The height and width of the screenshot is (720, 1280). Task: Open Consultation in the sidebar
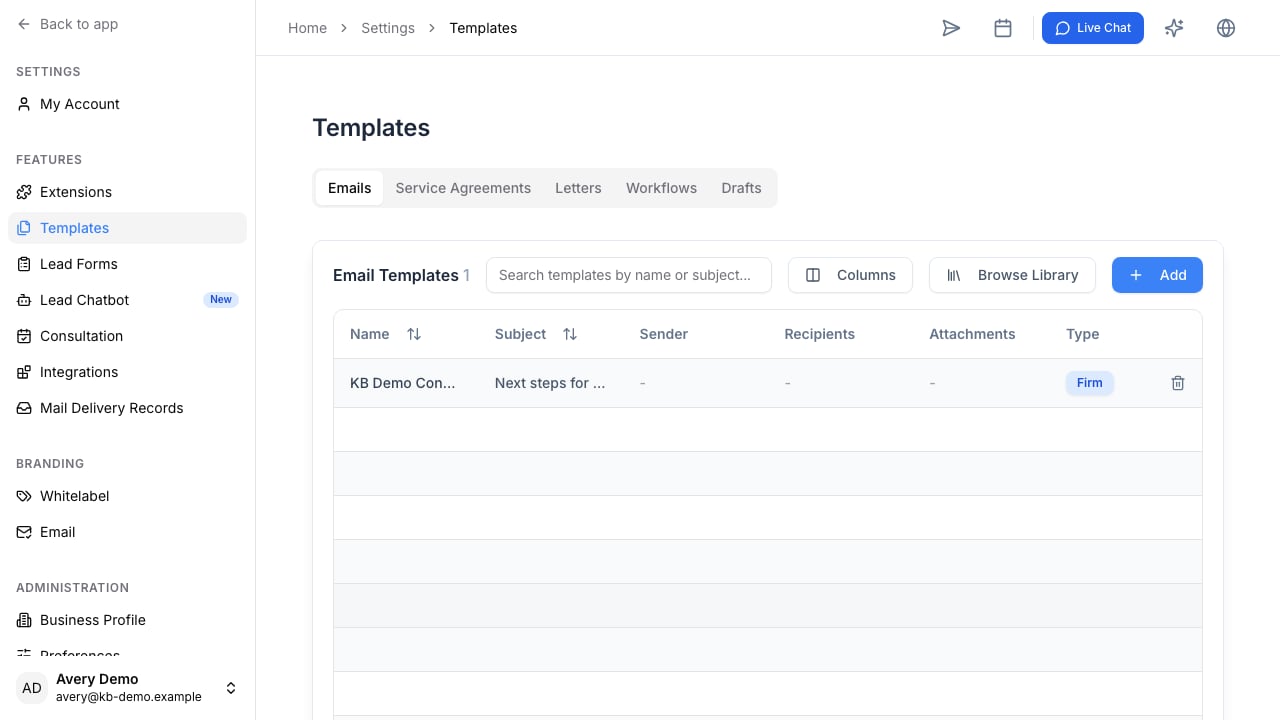pos(127,336)
